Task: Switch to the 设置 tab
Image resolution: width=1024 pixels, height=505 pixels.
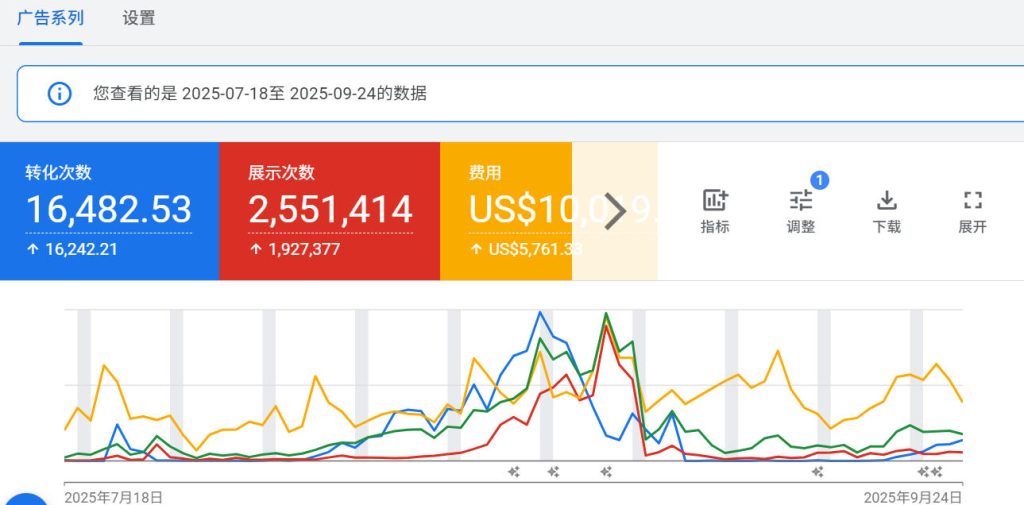Action: (139, 19)
